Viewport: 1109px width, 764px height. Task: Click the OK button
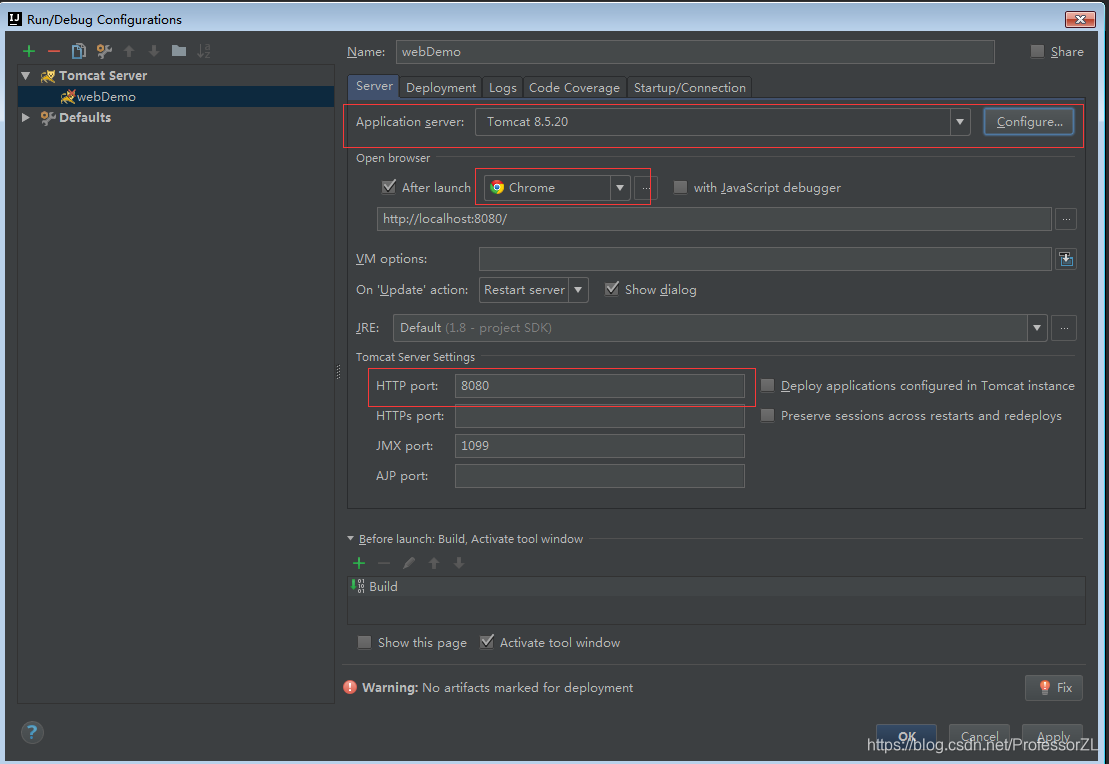coord(906,736)
